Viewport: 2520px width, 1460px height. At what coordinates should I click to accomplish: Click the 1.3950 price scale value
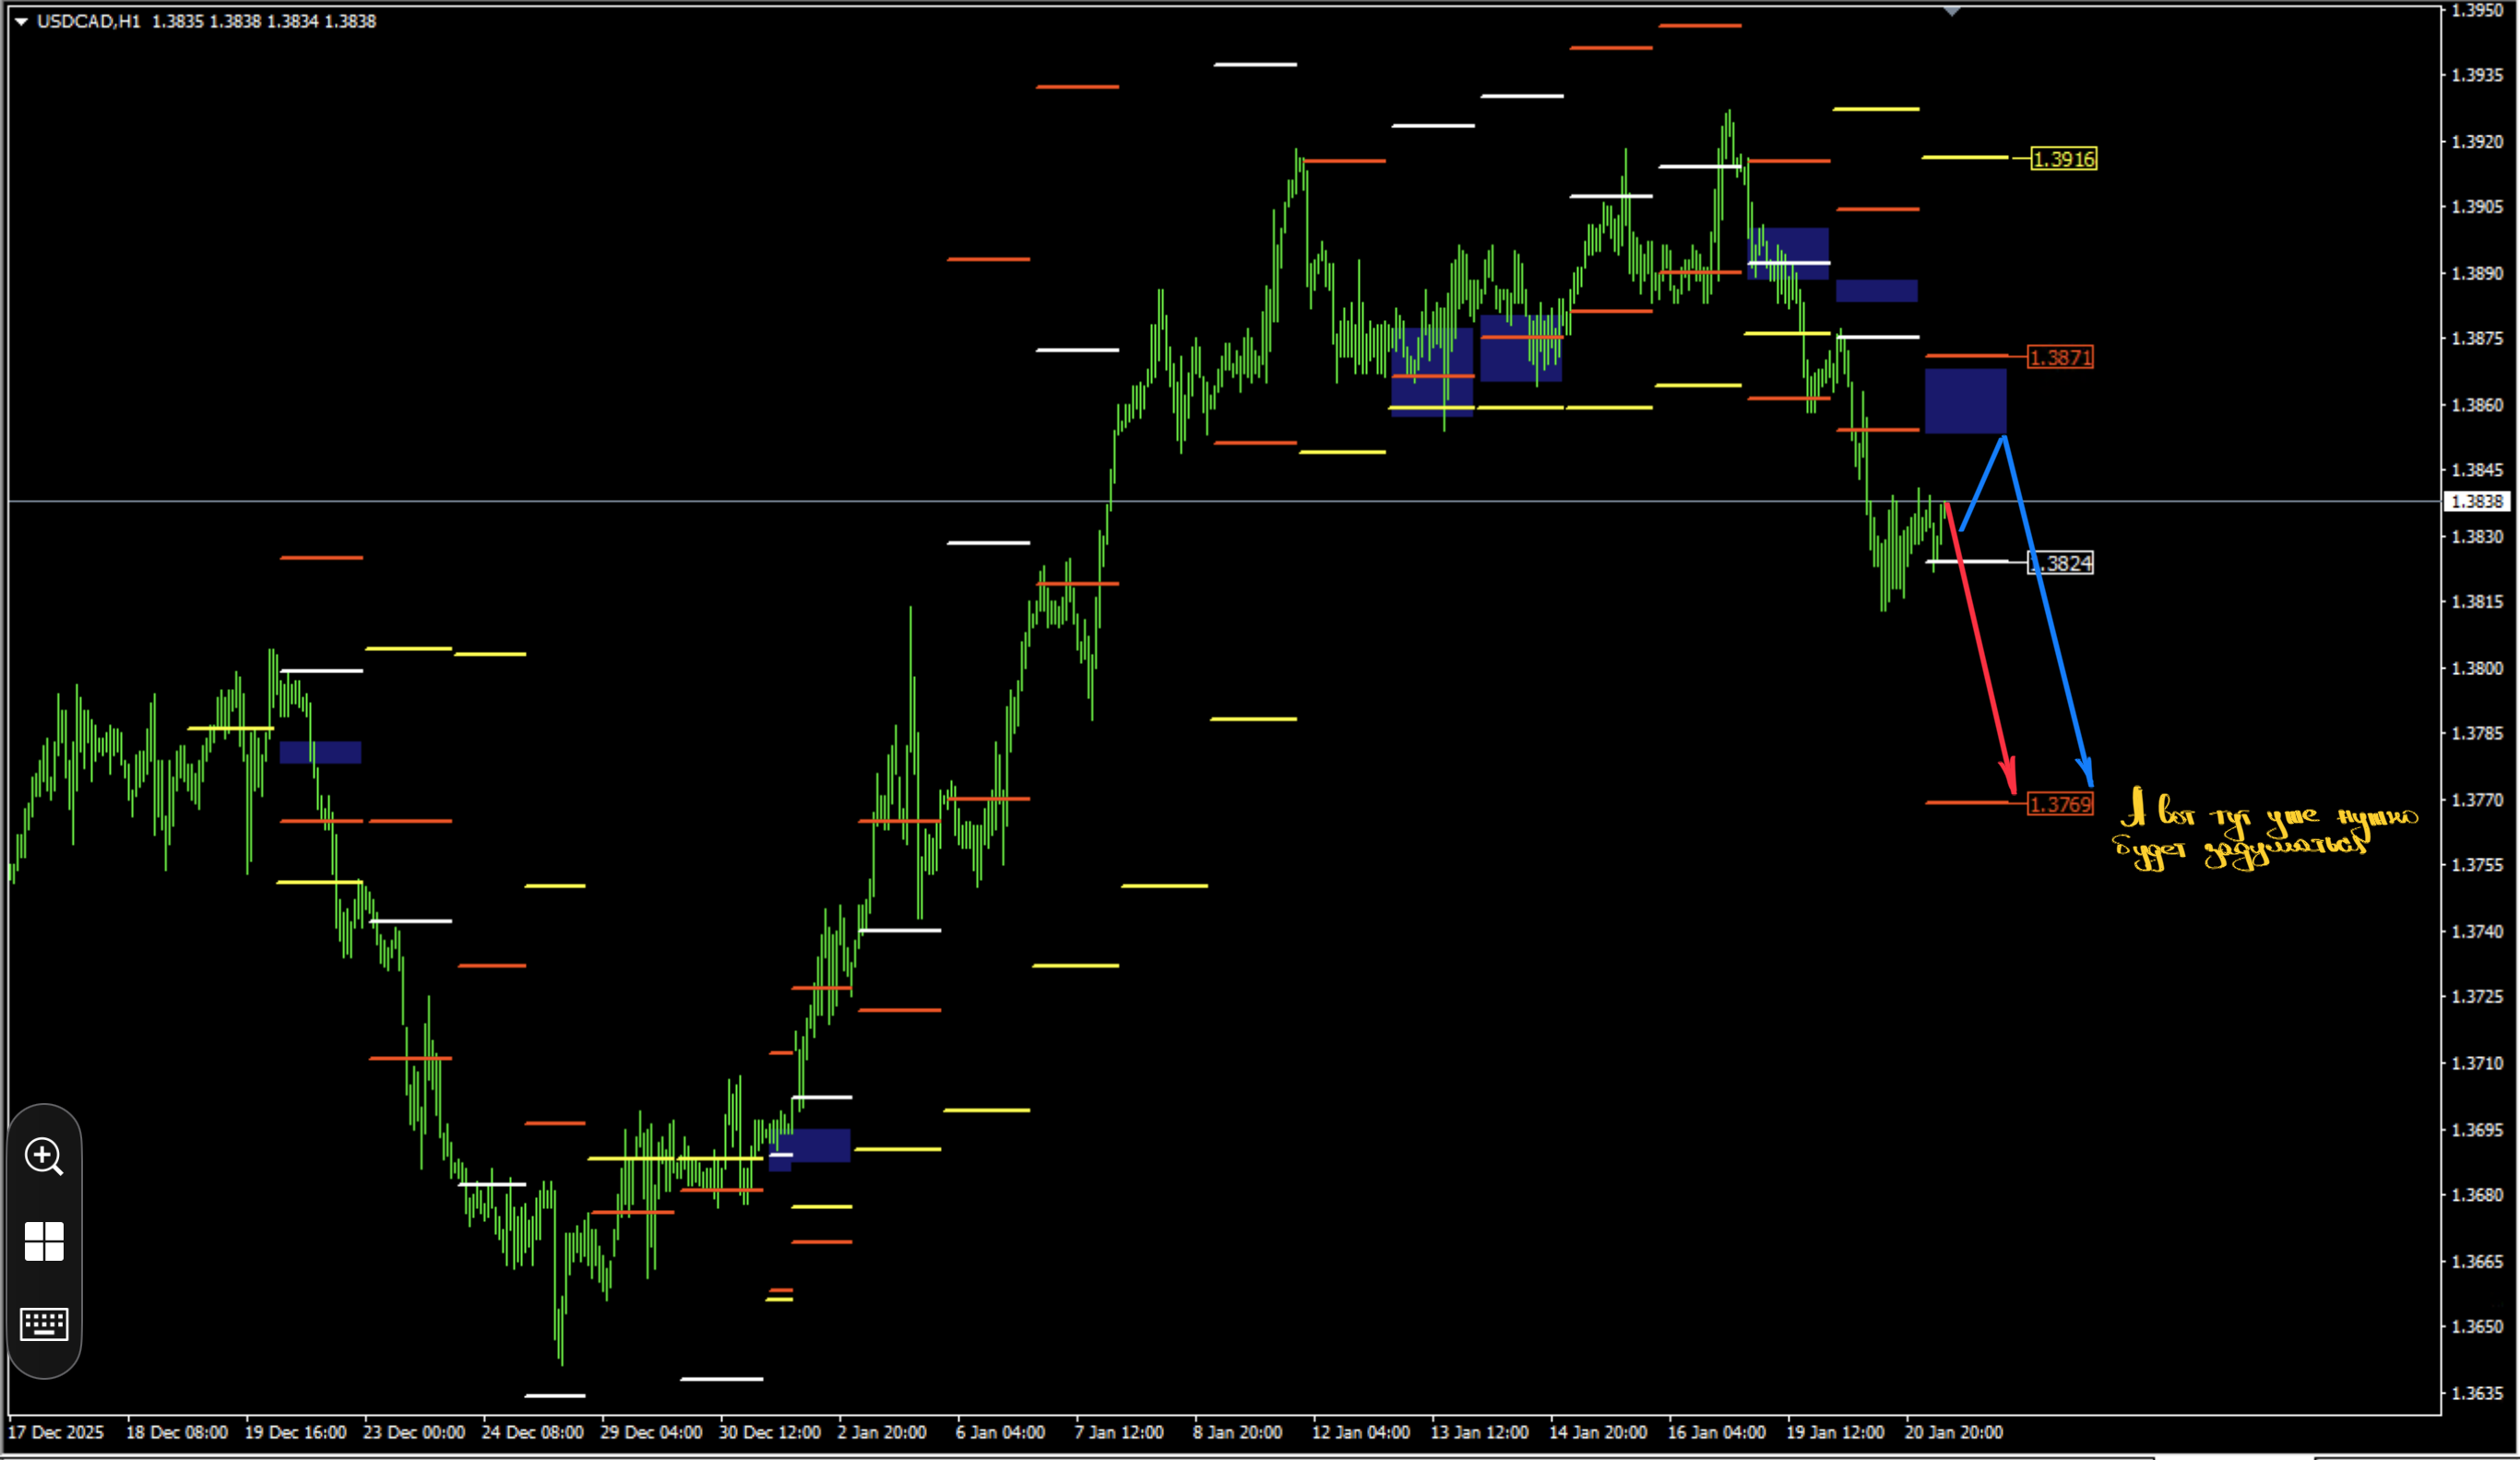click(2478, 10)
